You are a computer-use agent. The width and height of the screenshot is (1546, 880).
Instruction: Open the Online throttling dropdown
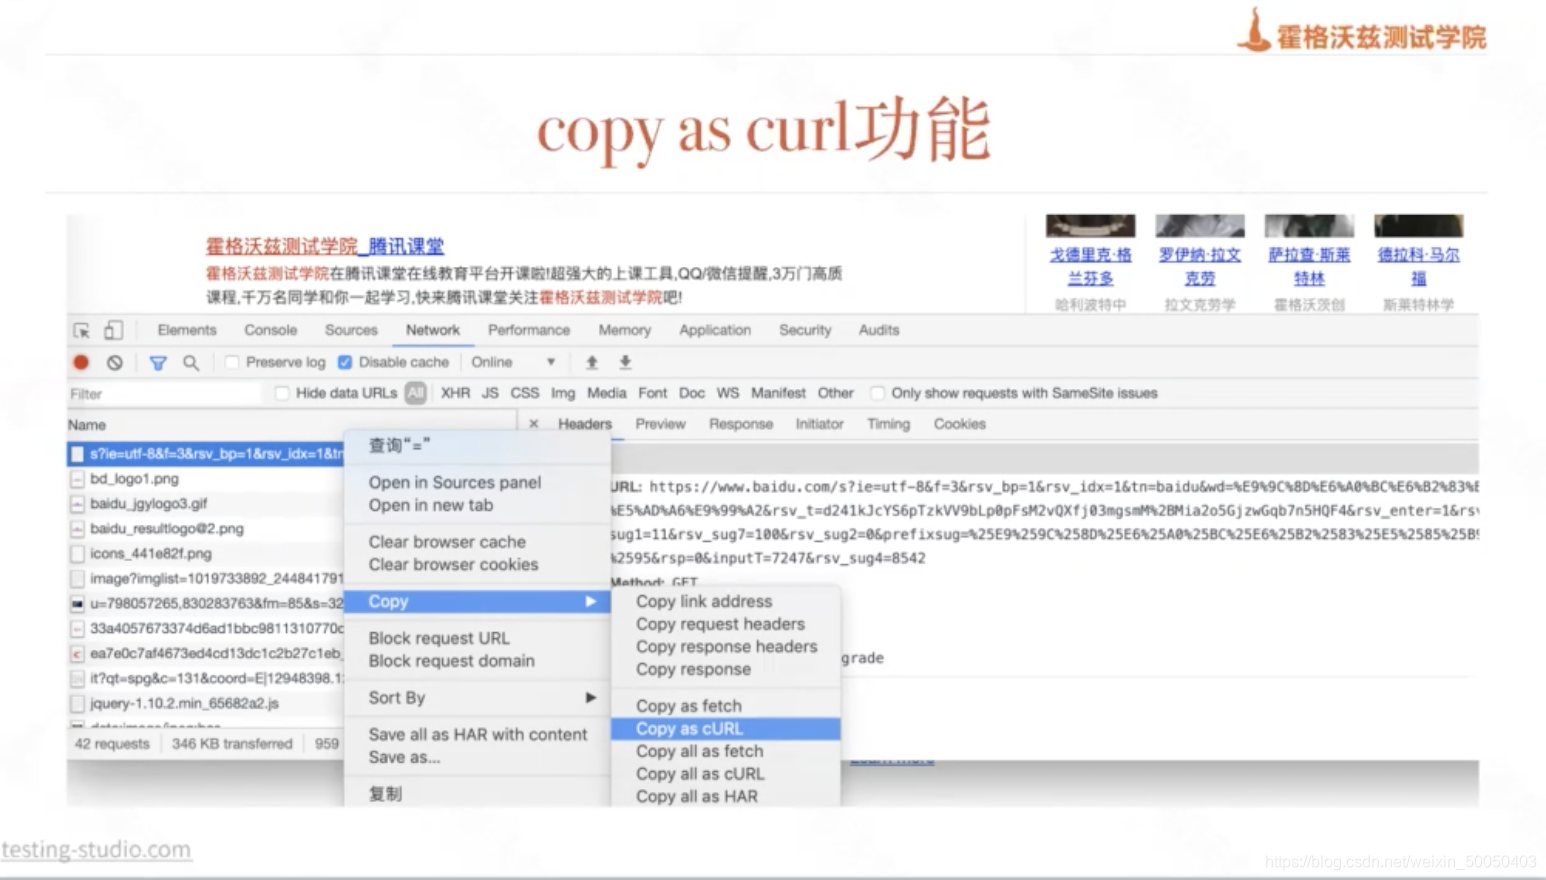513,362
